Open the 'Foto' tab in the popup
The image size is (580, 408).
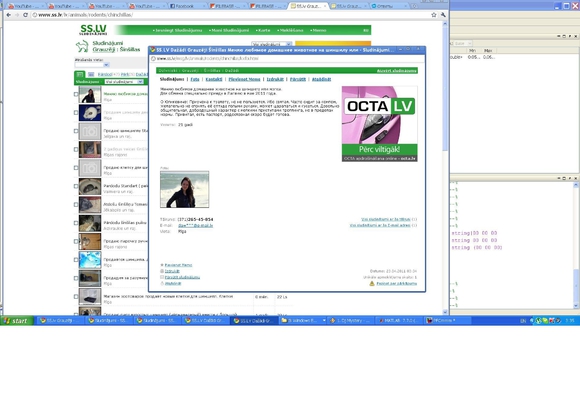coord(195,79)
